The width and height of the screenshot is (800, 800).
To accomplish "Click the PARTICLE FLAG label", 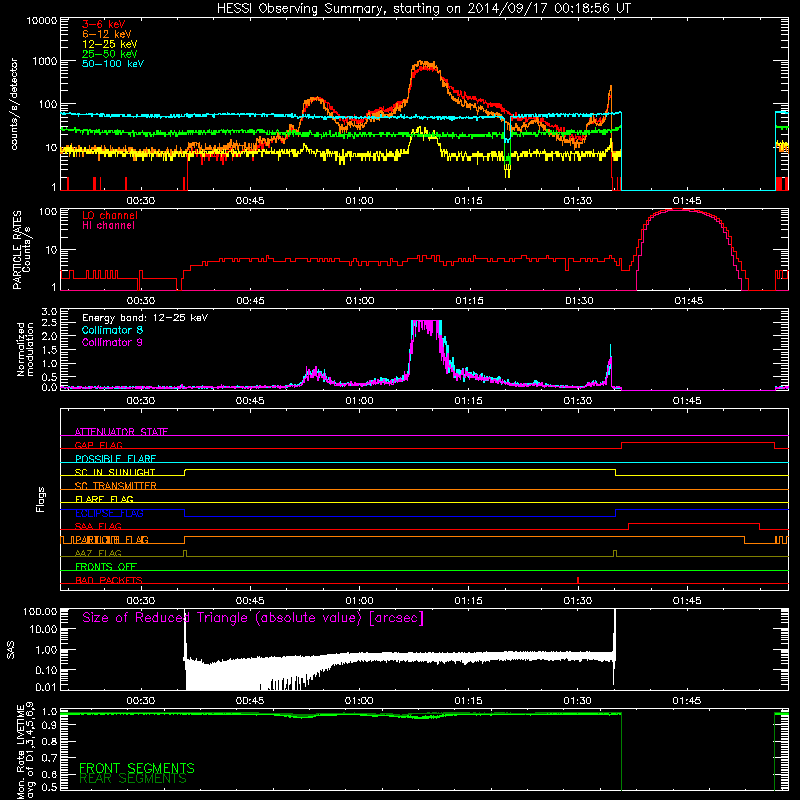I will [112, 540].
